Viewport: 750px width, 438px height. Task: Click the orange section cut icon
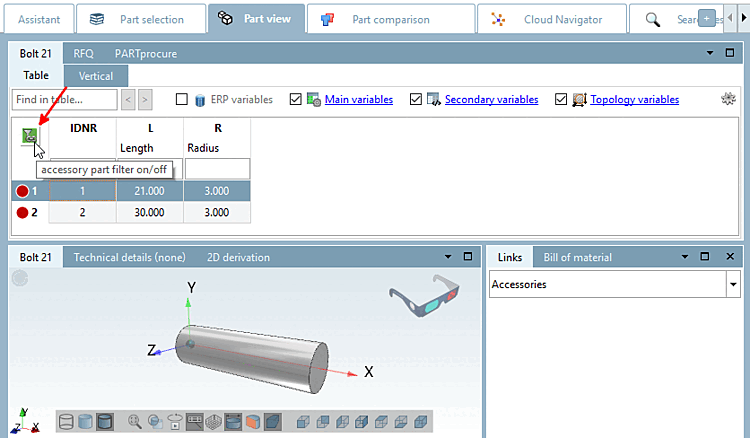pos(253,422)
